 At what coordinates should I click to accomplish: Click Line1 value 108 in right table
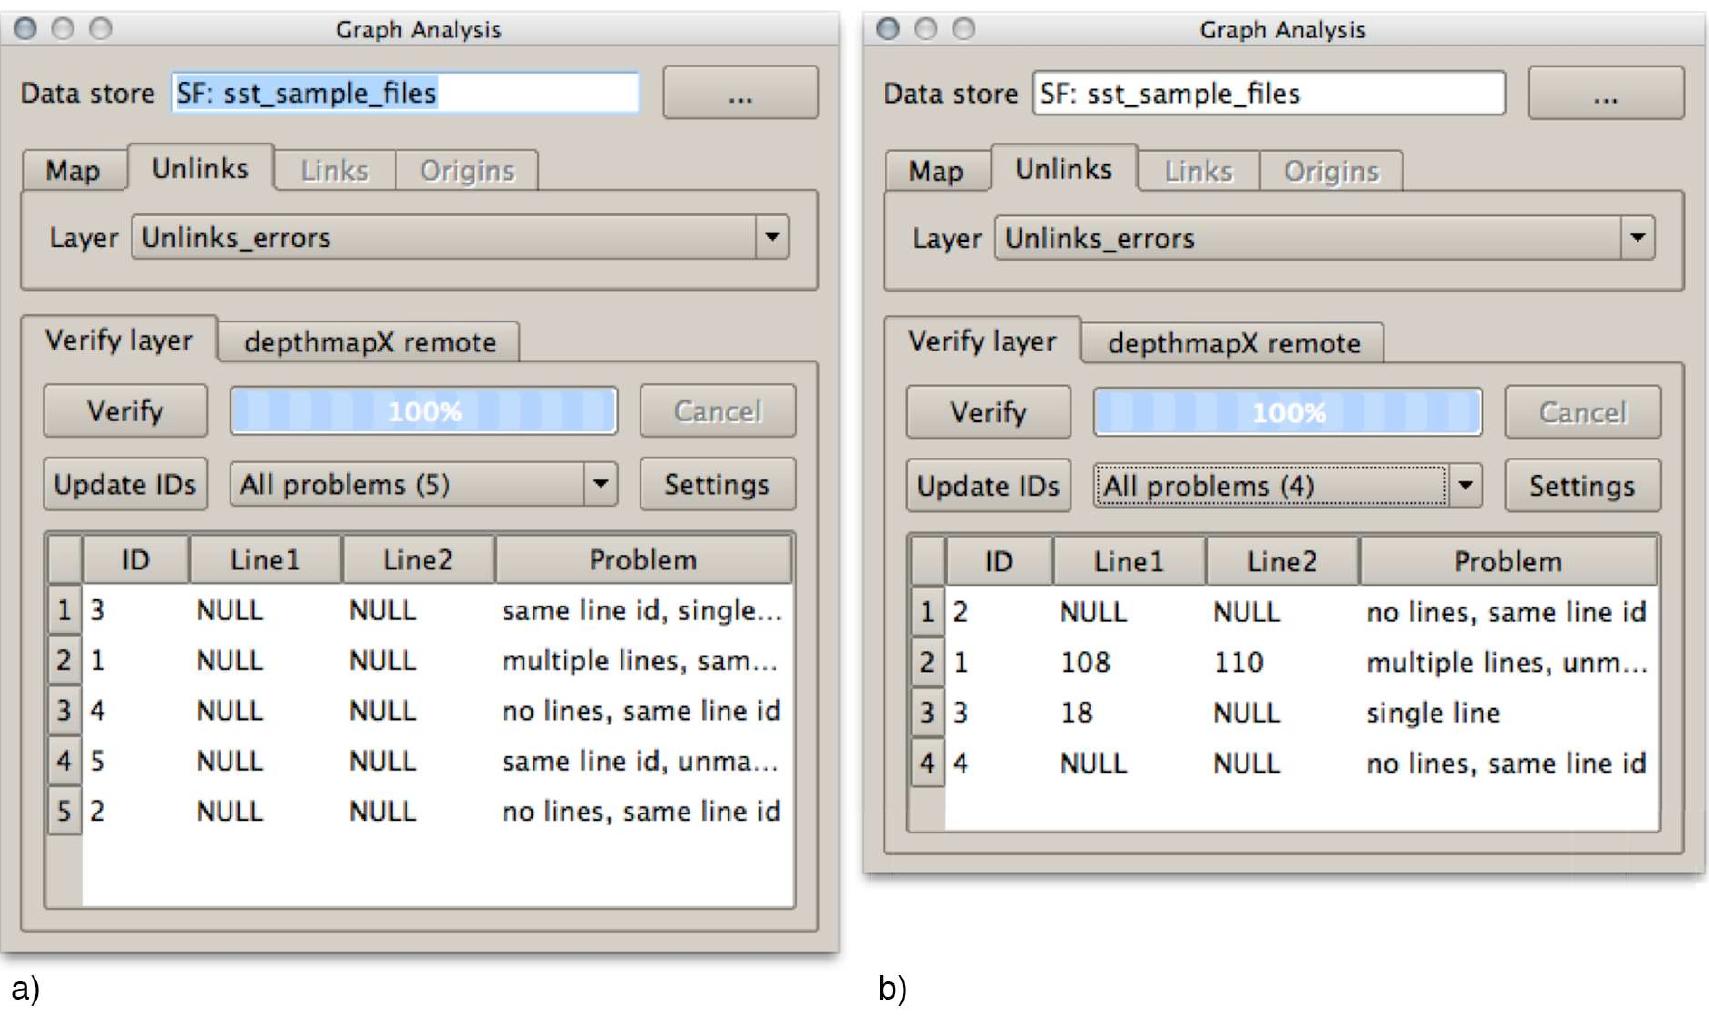[x=1085, y=662]
